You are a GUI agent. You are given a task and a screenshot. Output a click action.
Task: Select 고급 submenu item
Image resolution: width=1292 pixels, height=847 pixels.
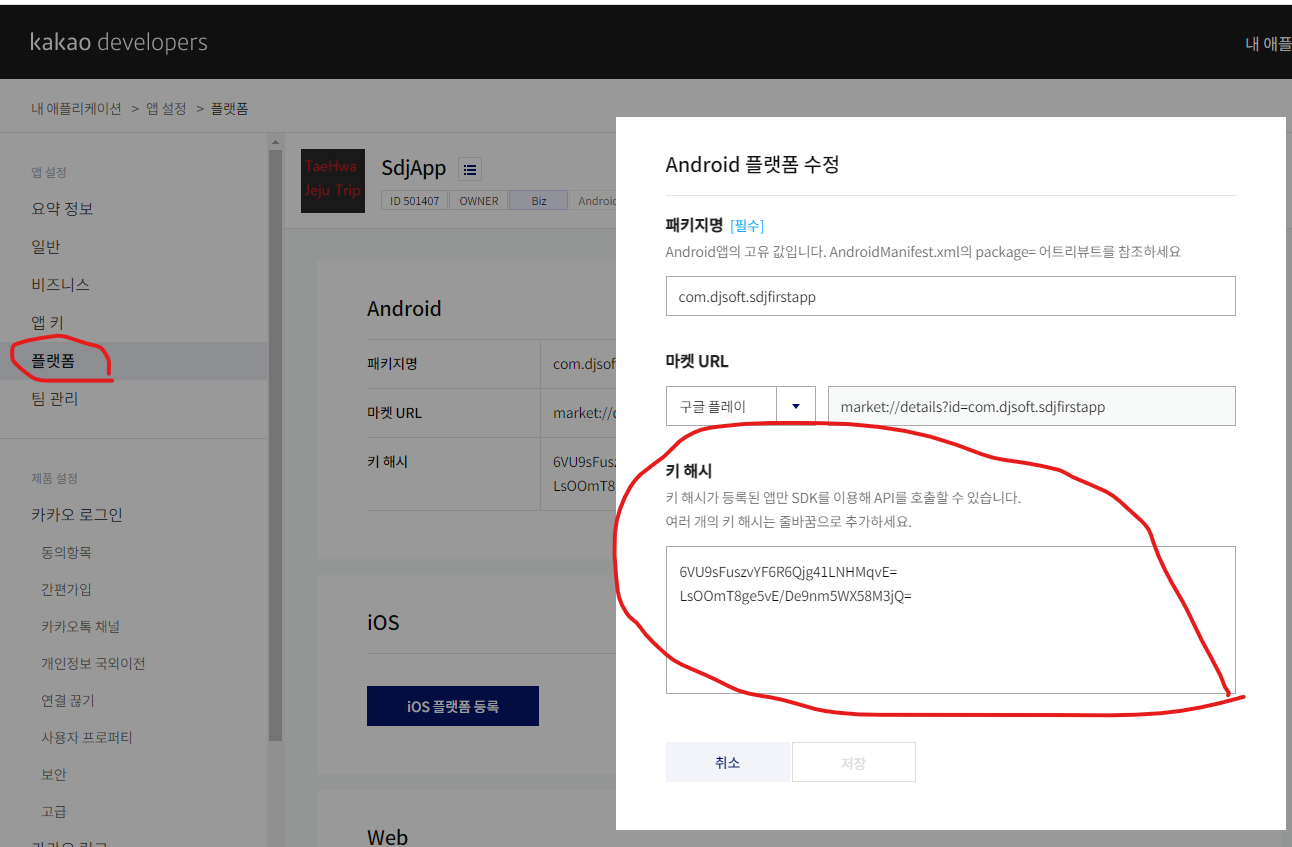coord(54,811)
